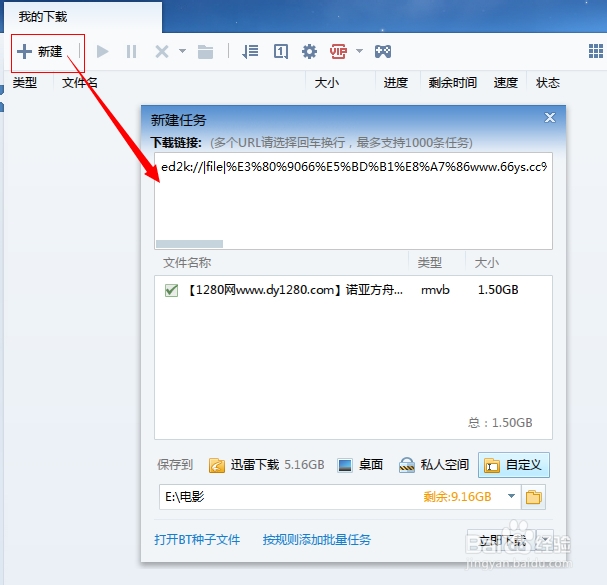Image resolution: width=607 pixels, height=585 pixels.
Task: Click the horizontal scrollbar in link box
Action: pos(189,244)
